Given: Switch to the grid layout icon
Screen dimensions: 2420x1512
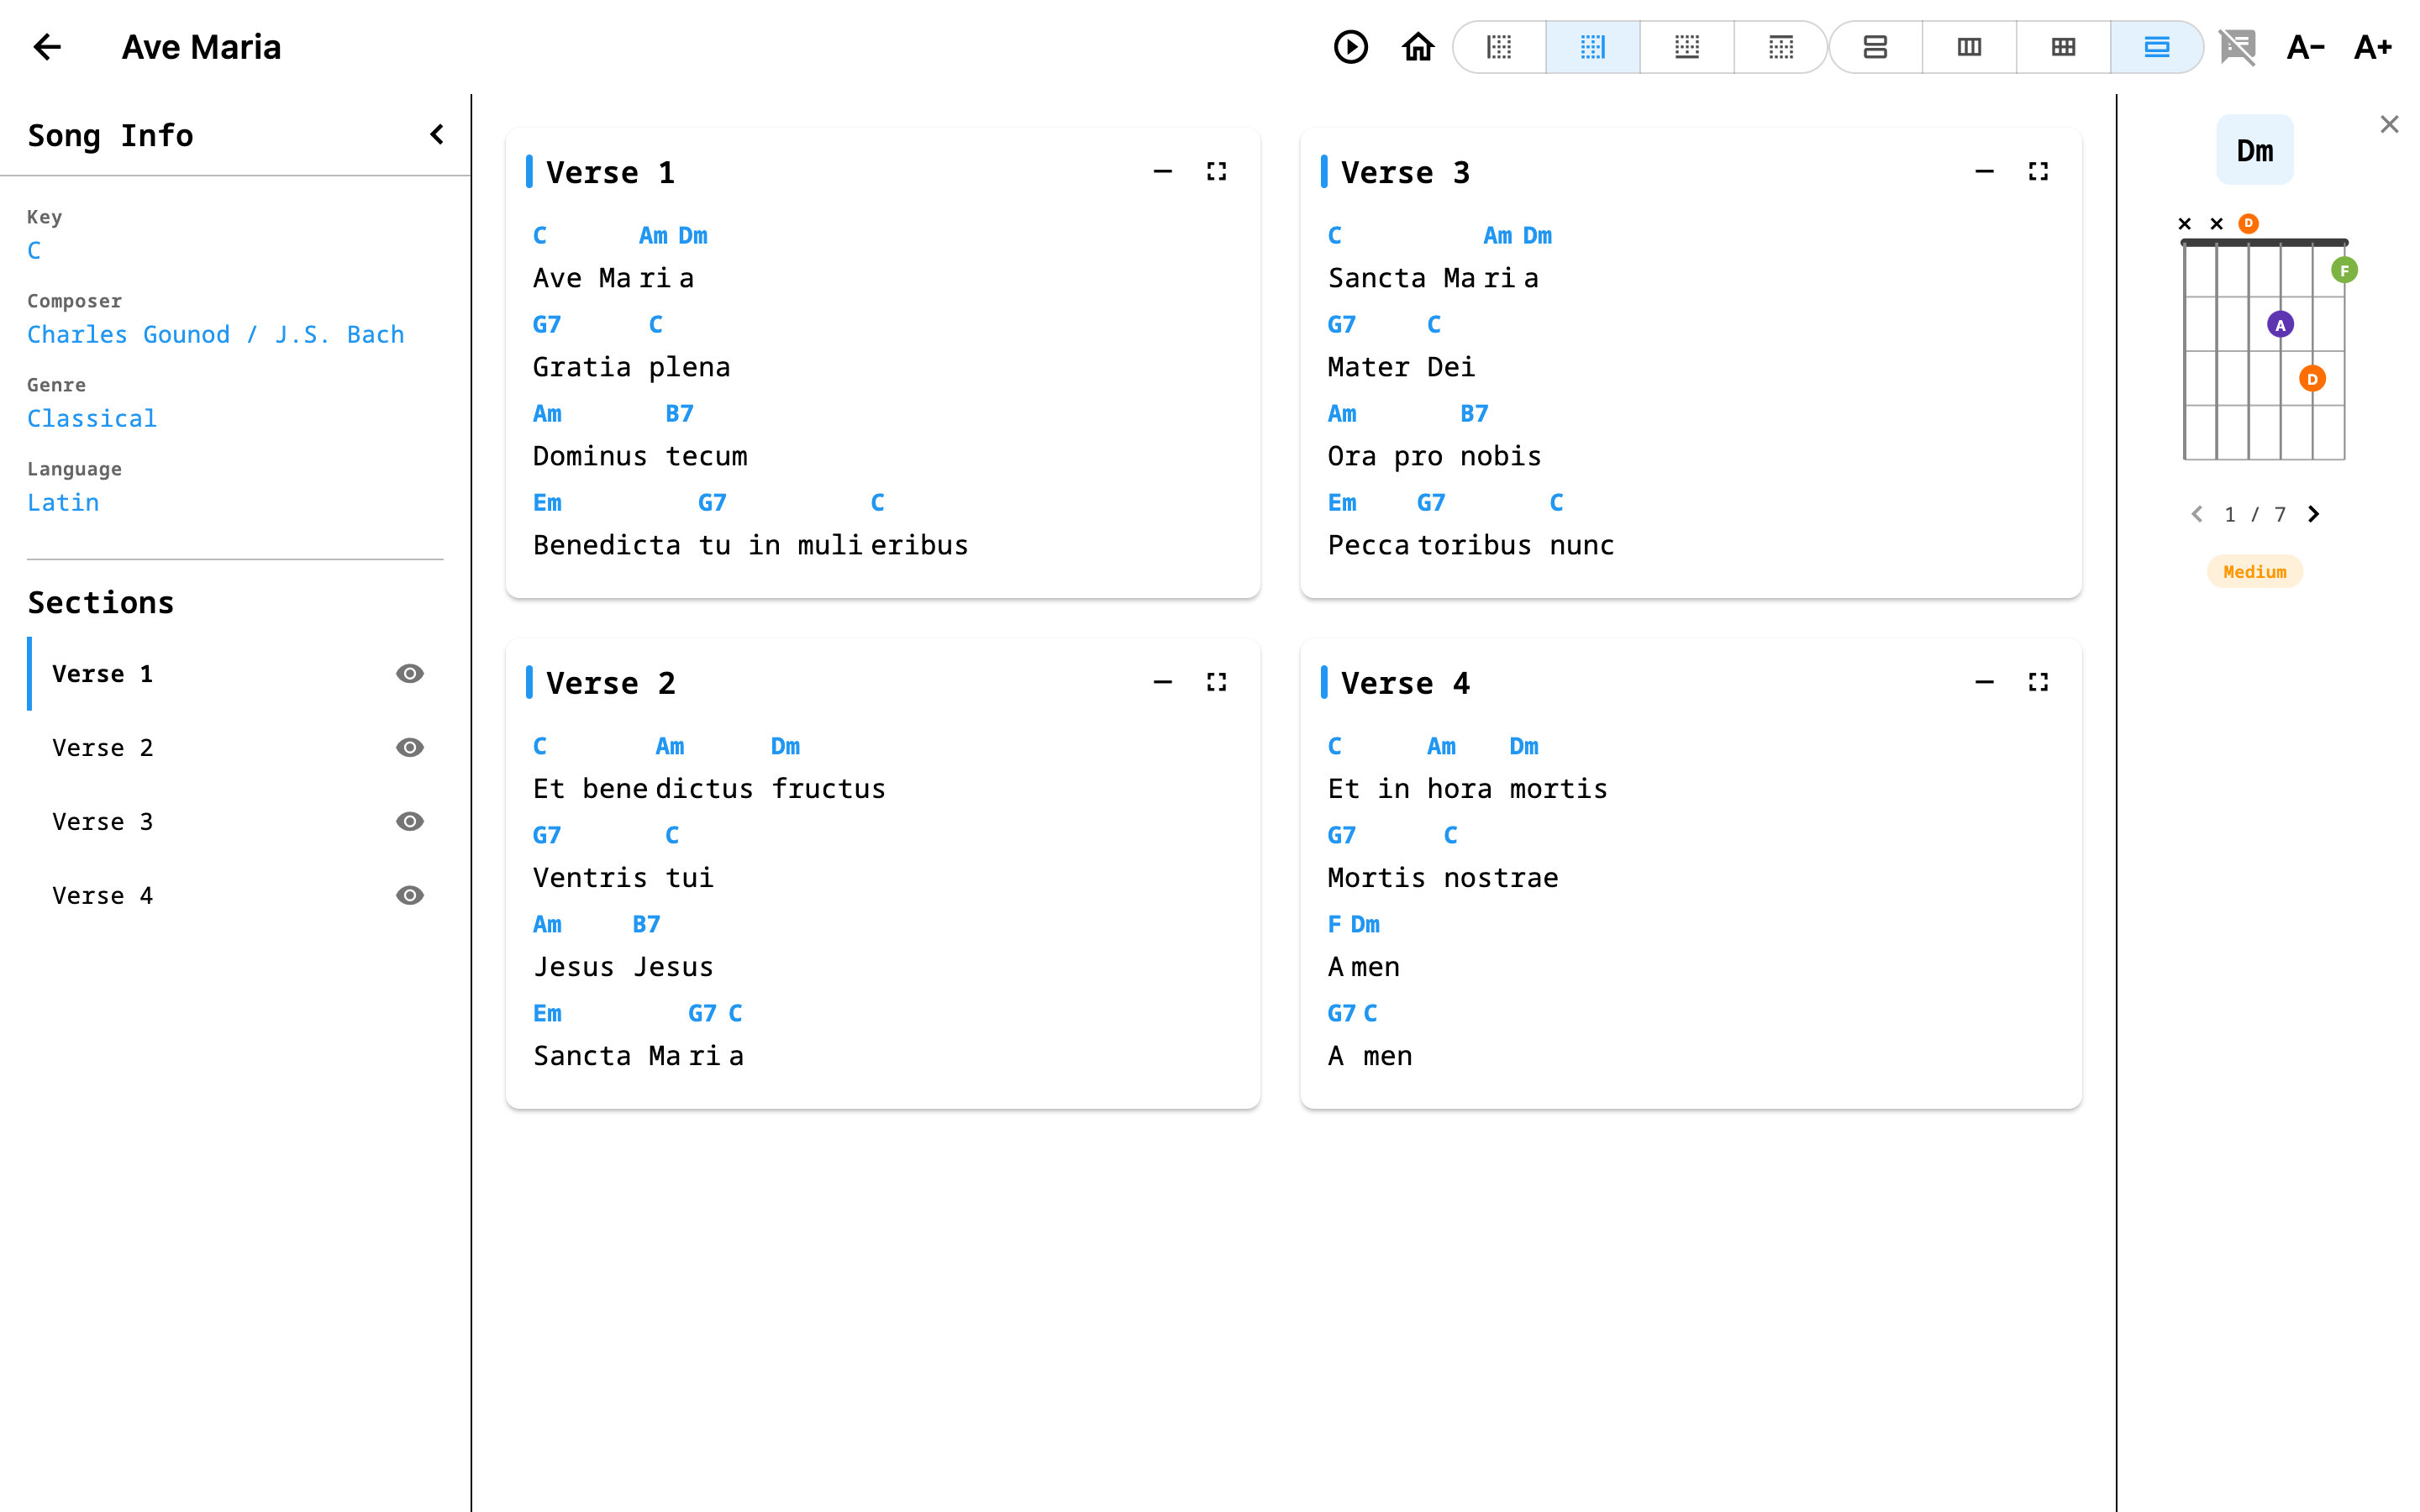Looking at the screenshot, I should (x=2062, y=47).
